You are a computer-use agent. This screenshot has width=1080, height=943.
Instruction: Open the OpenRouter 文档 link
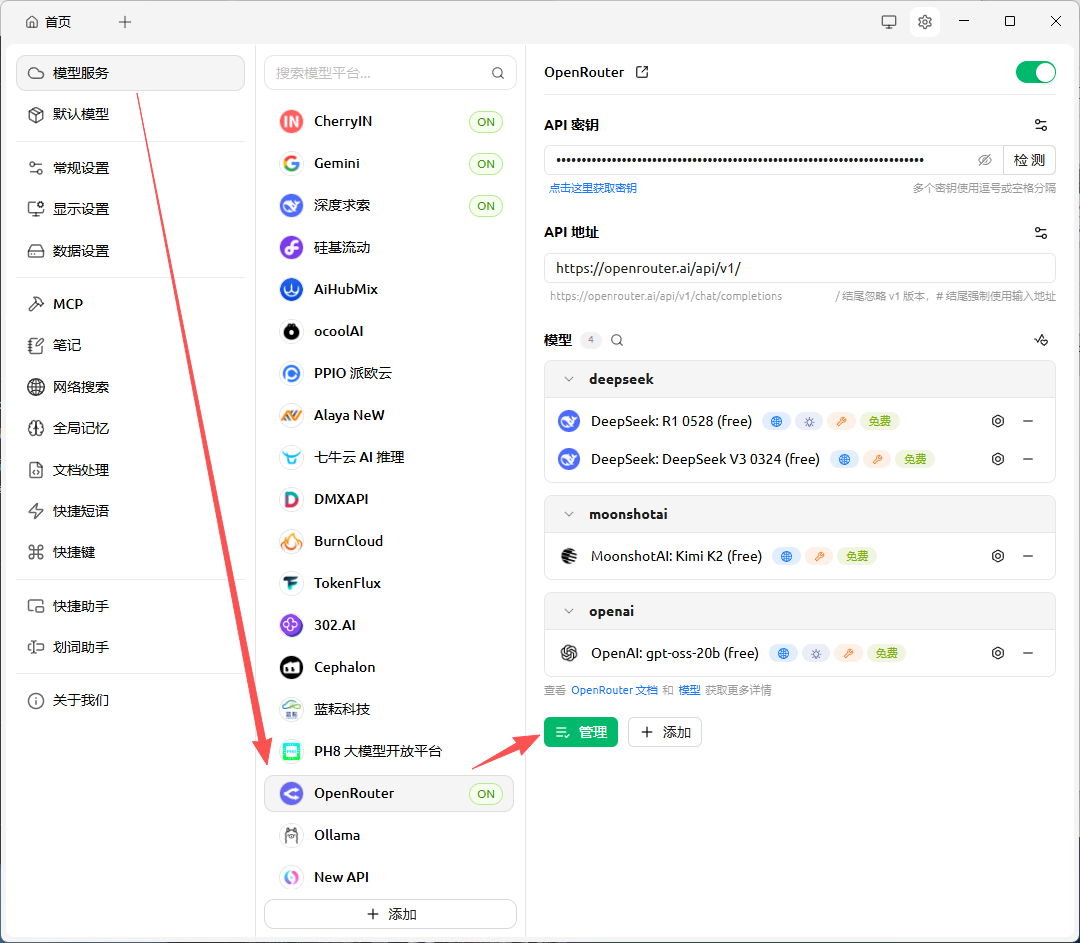[x=614, y=690]
